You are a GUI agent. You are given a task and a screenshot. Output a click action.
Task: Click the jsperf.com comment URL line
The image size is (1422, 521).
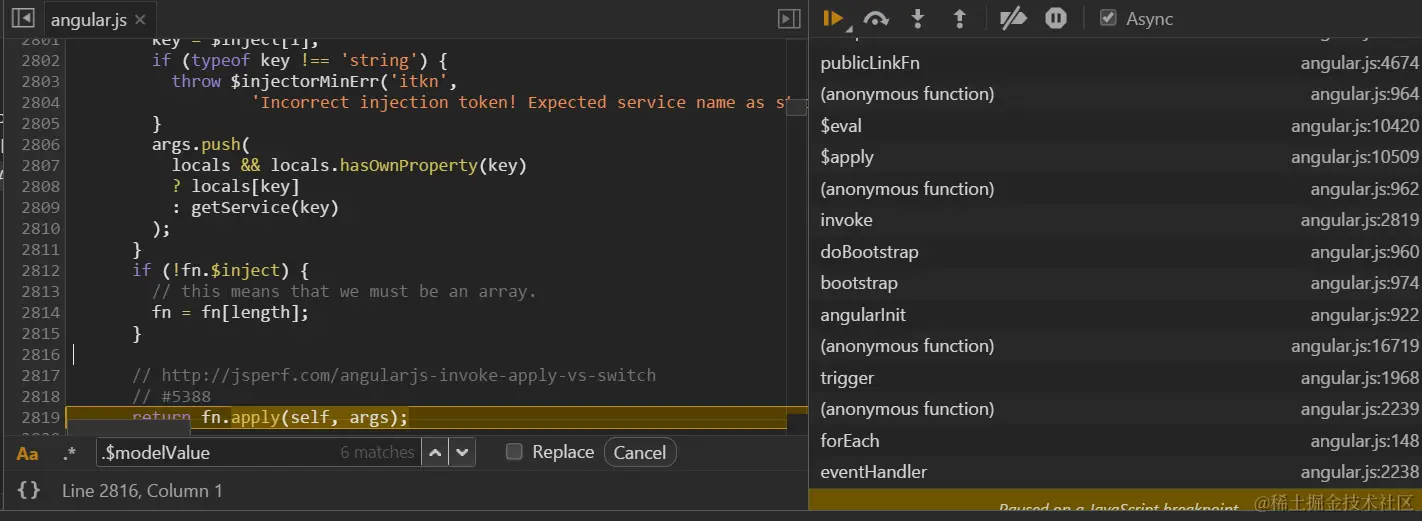coord(394,375)
